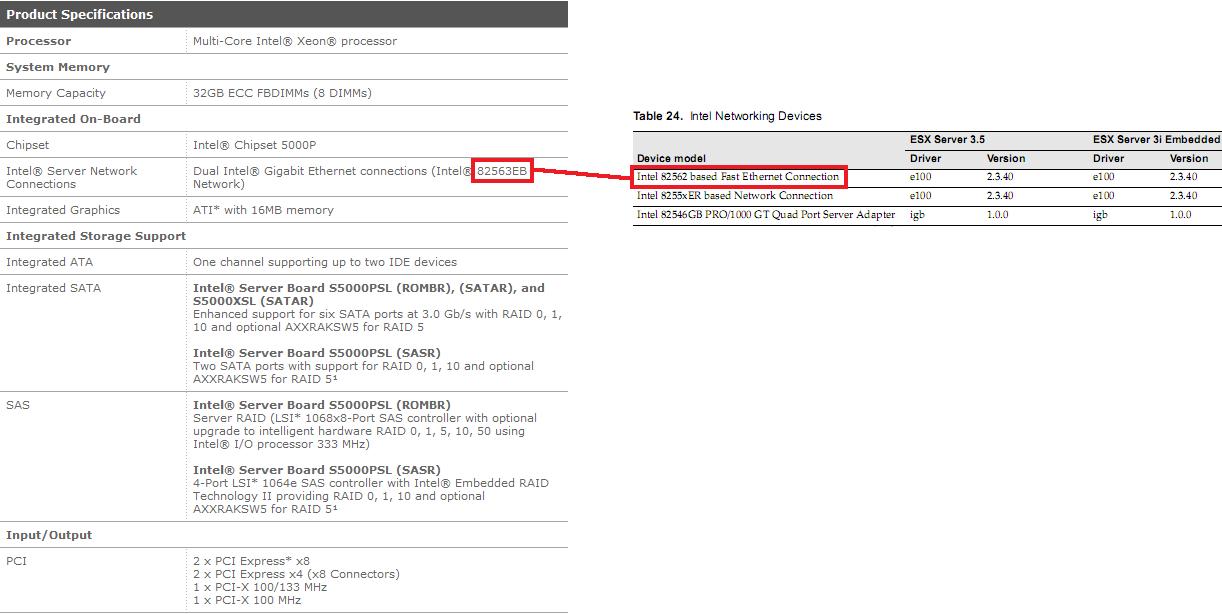
Task: Select the "82563EB" network controller number
Action: click(502, 171)
